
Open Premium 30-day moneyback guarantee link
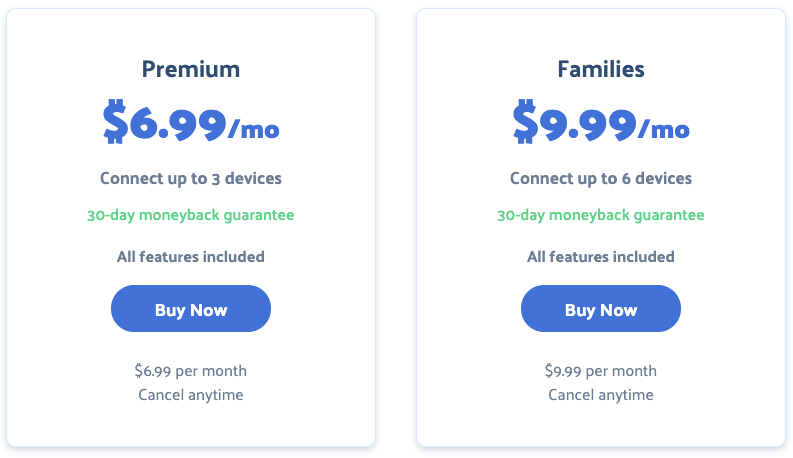[191, 215]
